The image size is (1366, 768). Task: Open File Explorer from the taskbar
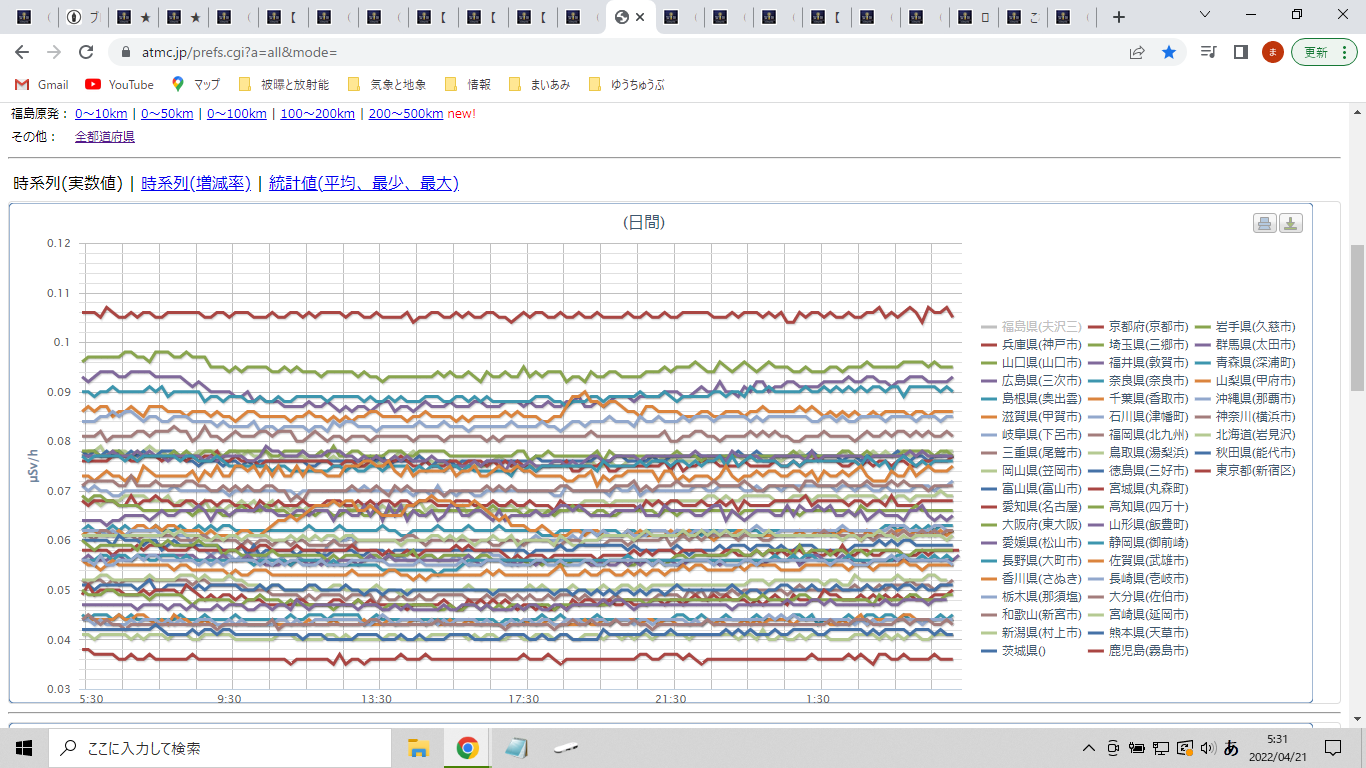pos(418,747)
